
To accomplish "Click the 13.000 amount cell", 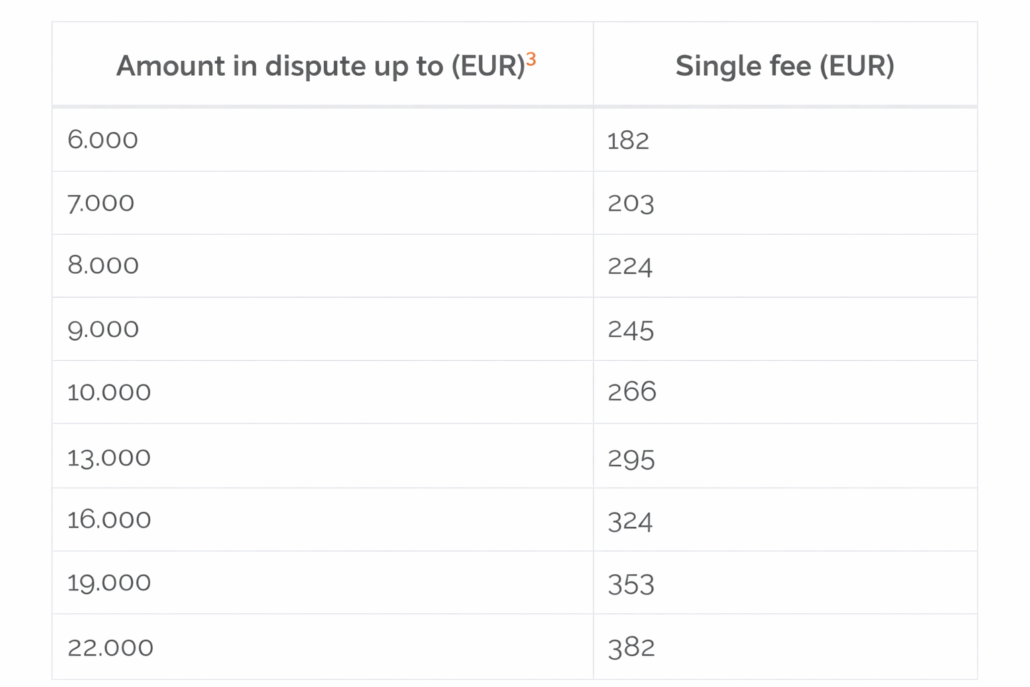I will (109, 457).
